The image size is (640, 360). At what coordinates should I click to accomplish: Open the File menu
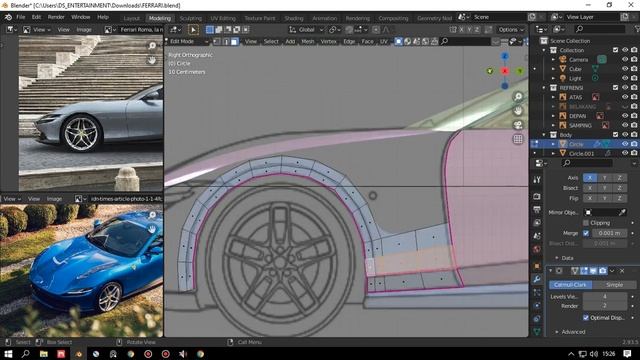pos(21,17)
